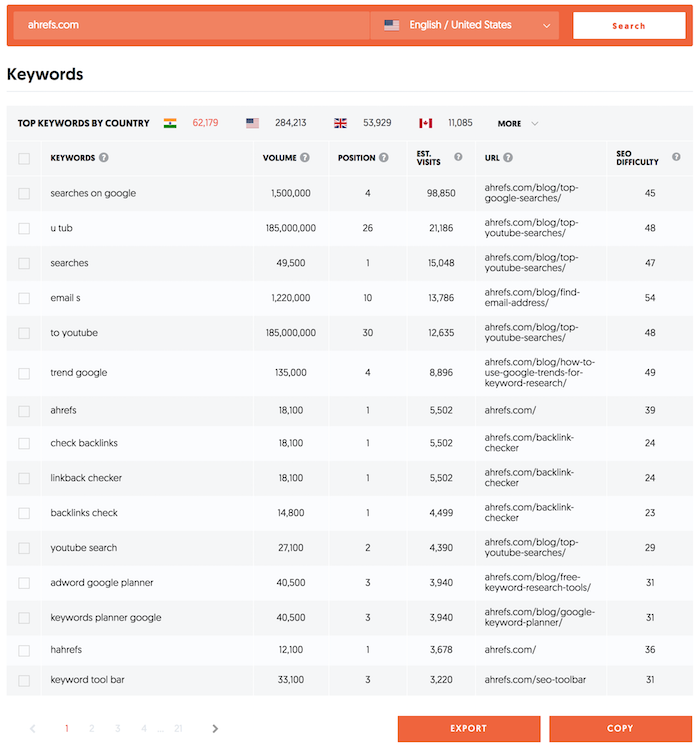
Task: Click the help icon next to KEYWORDS header
Action: click(103, 157)
